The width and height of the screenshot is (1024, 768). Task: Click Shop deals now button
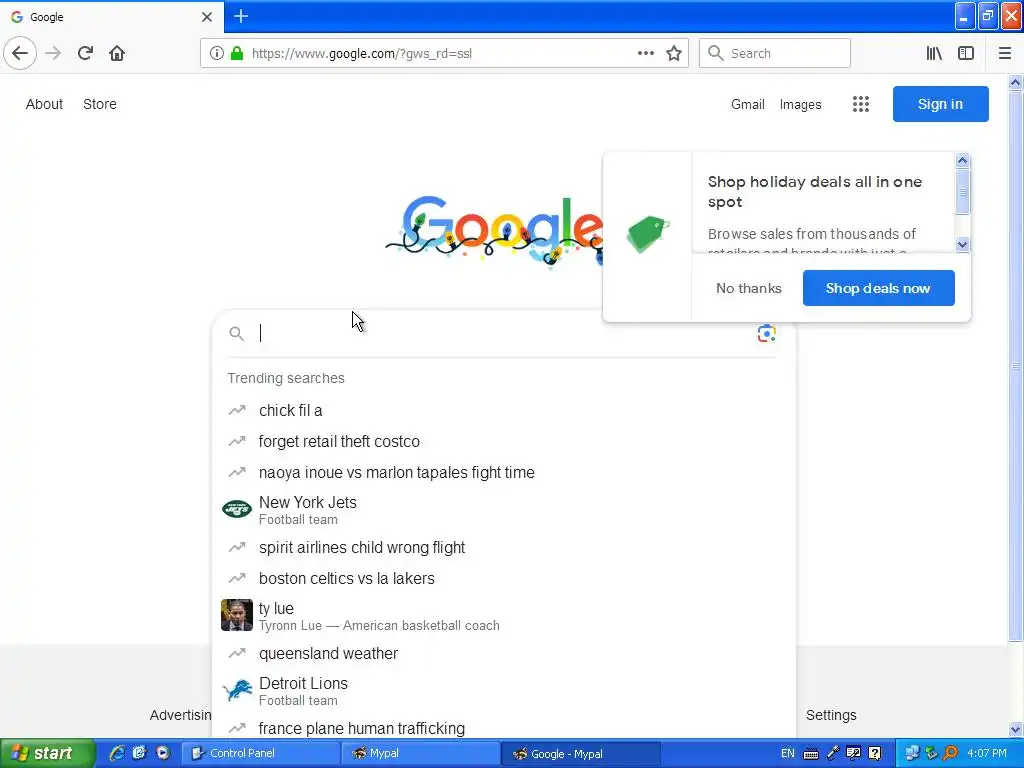point(878,288)
